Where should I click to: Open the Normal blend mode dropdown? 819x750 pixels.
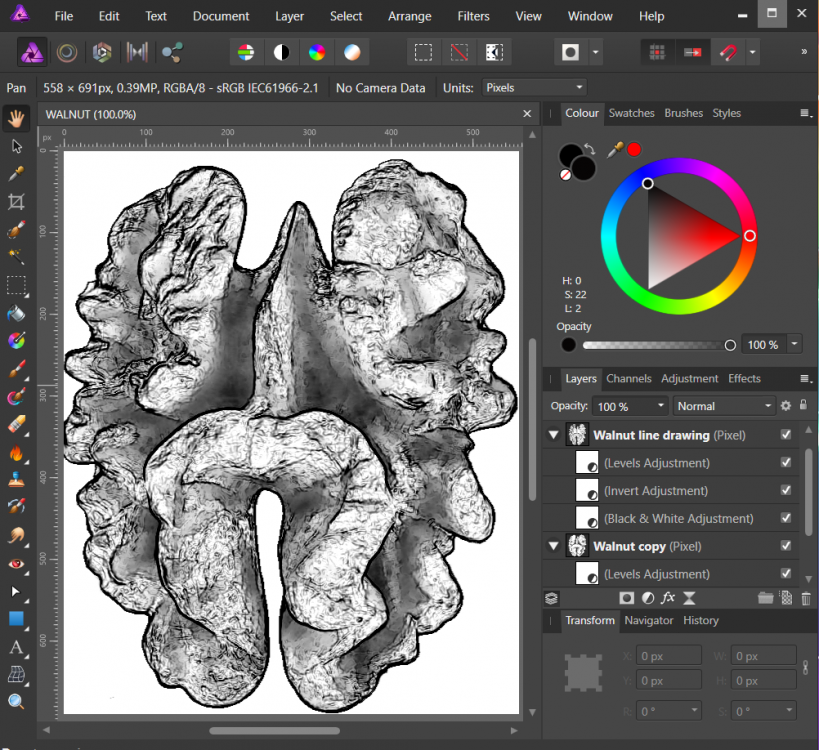pyautogui.click(x=724, y=406)
